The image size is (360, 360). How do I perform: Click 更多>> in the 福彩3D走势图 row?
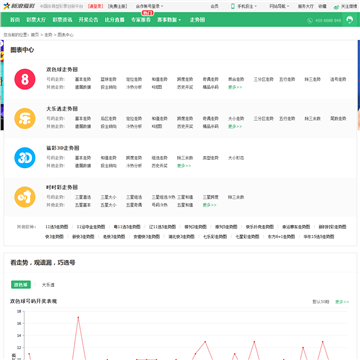click(184, 166)
